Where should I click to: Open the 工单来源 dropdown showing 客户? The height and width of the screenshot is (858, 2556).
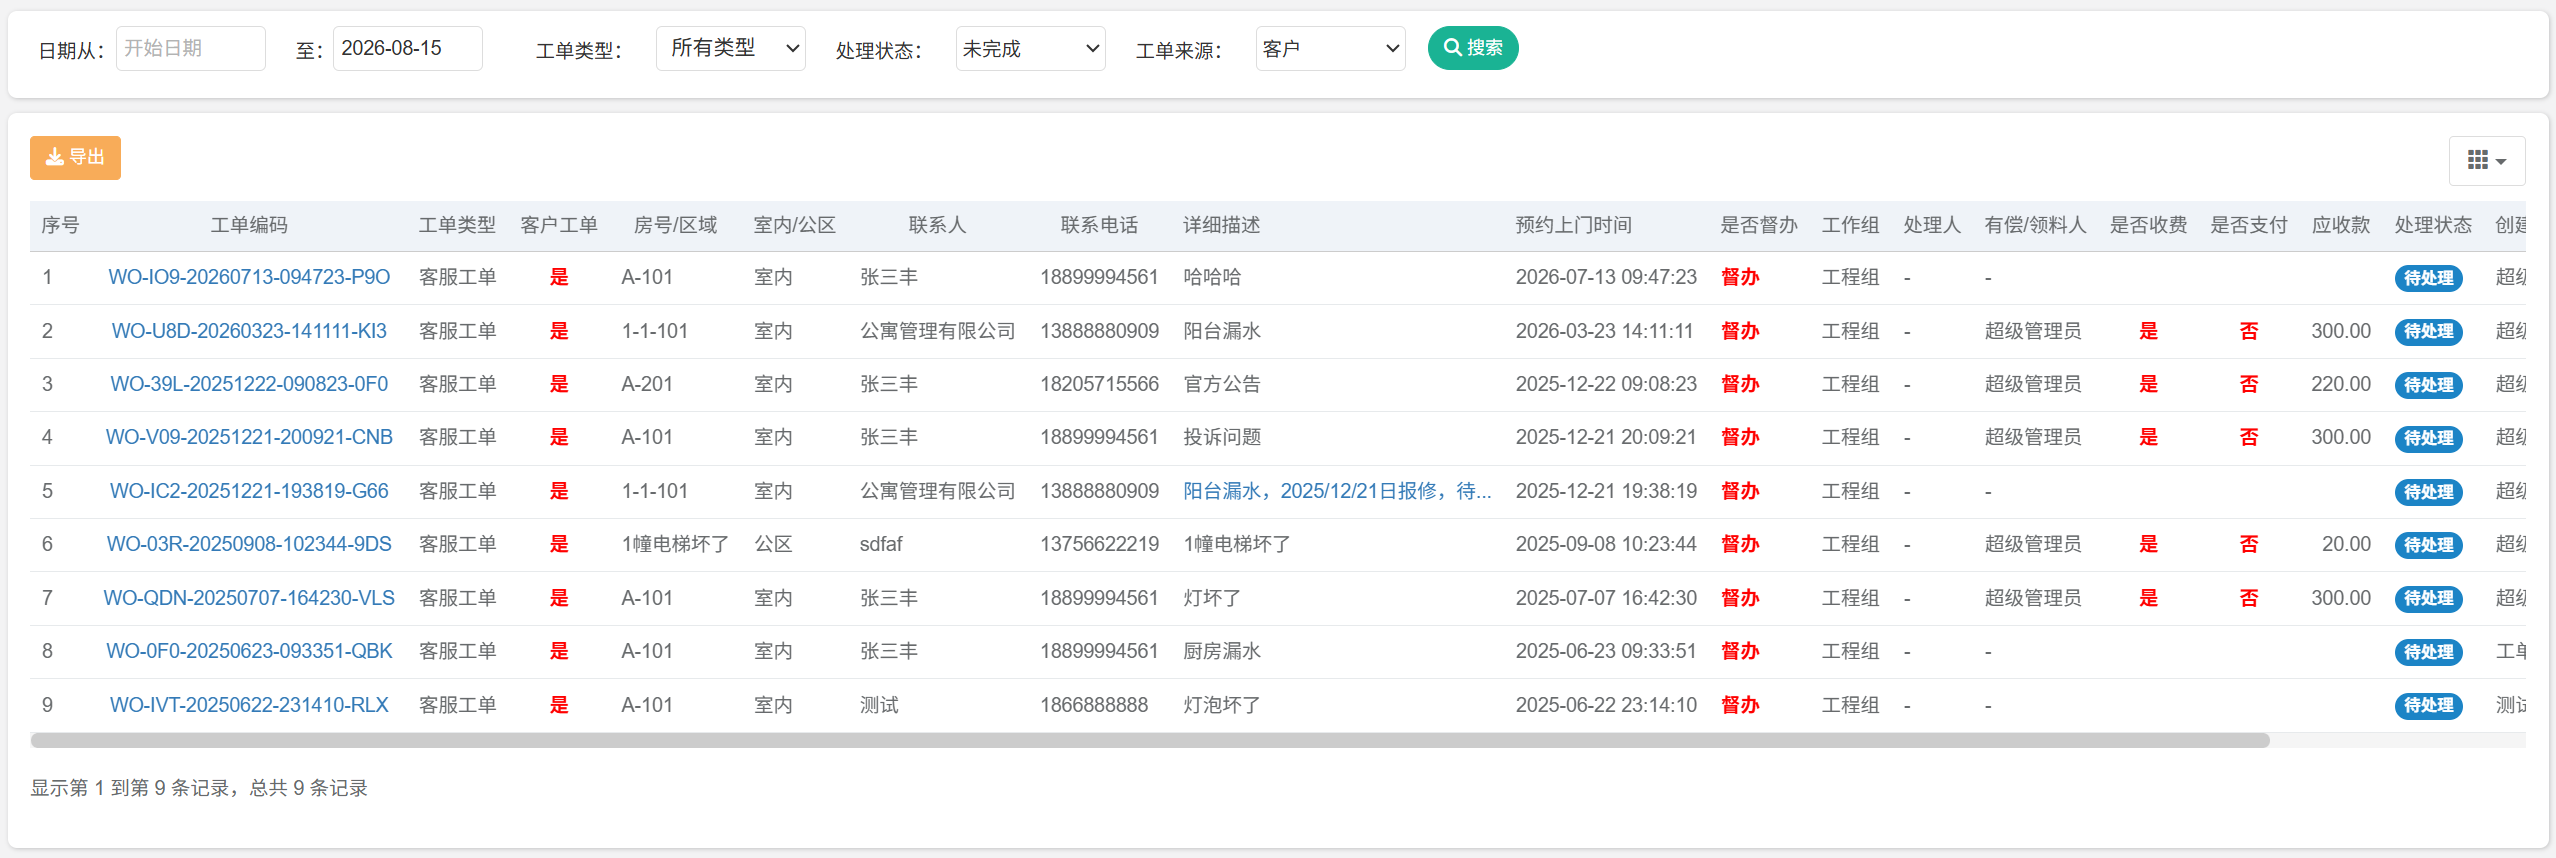(1330, 48)
